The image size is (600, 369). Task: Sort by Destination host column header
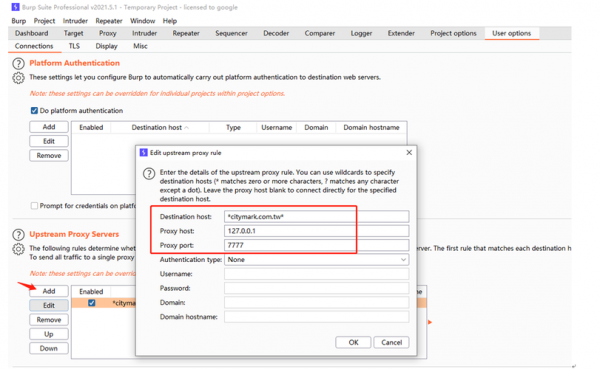pyautogui.click(x=160, y=127)
